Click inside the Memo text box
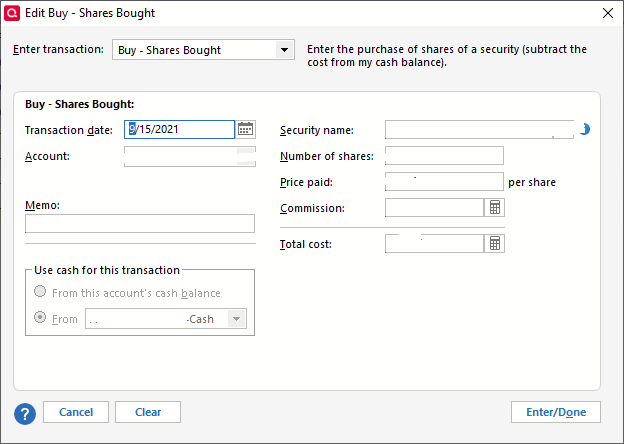This screenshot has height=444, width=624. coord(140,223)
